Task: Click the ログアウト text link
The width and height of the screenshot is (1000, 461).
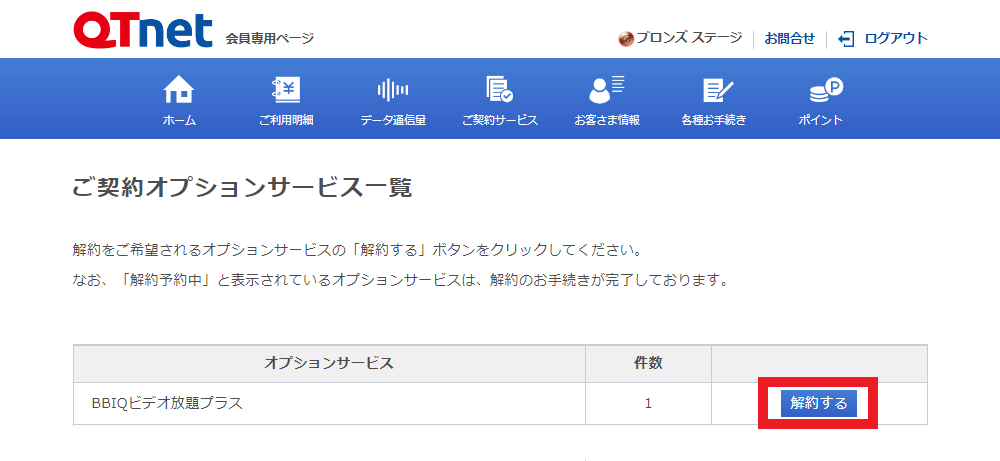Action: pyautogui.click(x=896, y=39)
